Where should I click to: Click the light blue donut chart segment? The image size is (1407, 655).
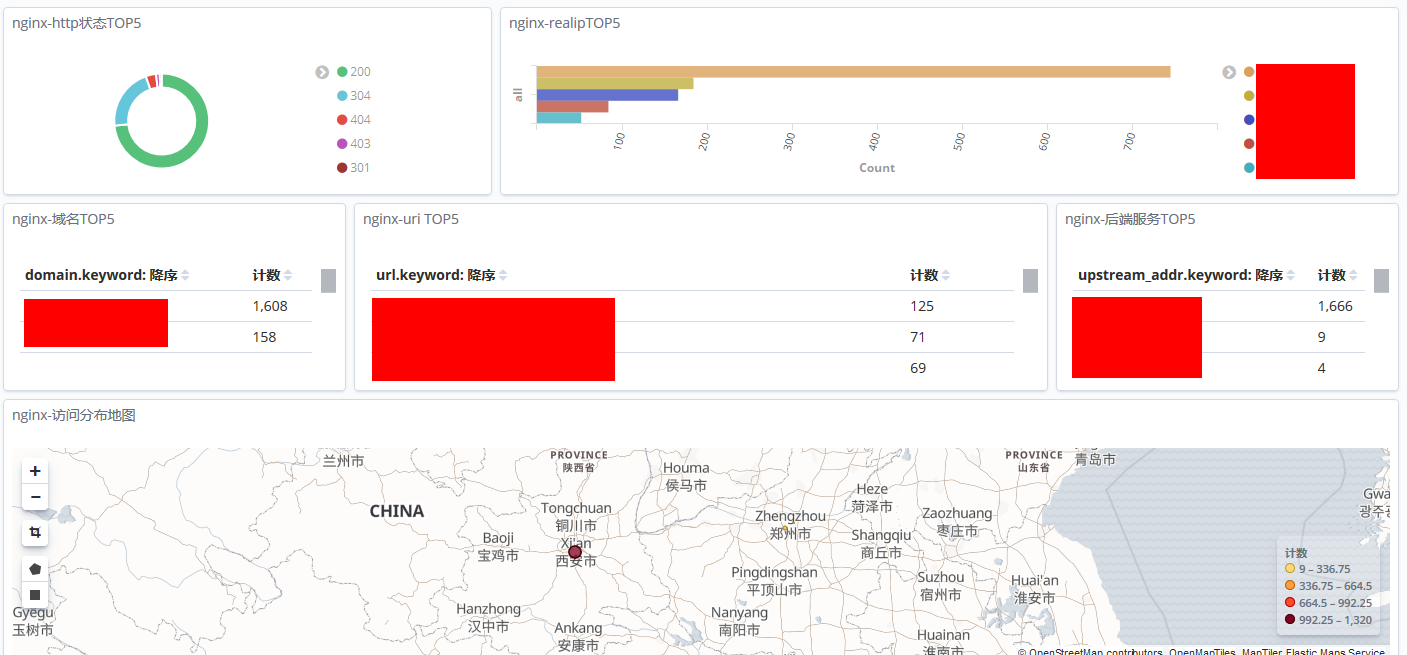127,98
